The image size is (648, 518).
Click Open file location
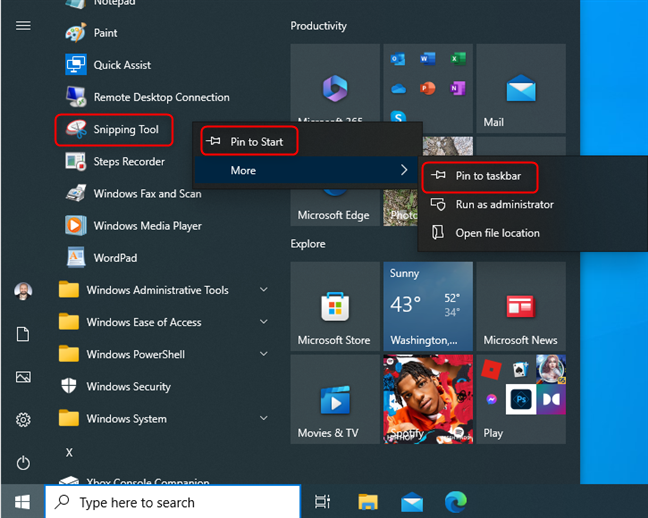pyautogui.click(x=497, y=233)
